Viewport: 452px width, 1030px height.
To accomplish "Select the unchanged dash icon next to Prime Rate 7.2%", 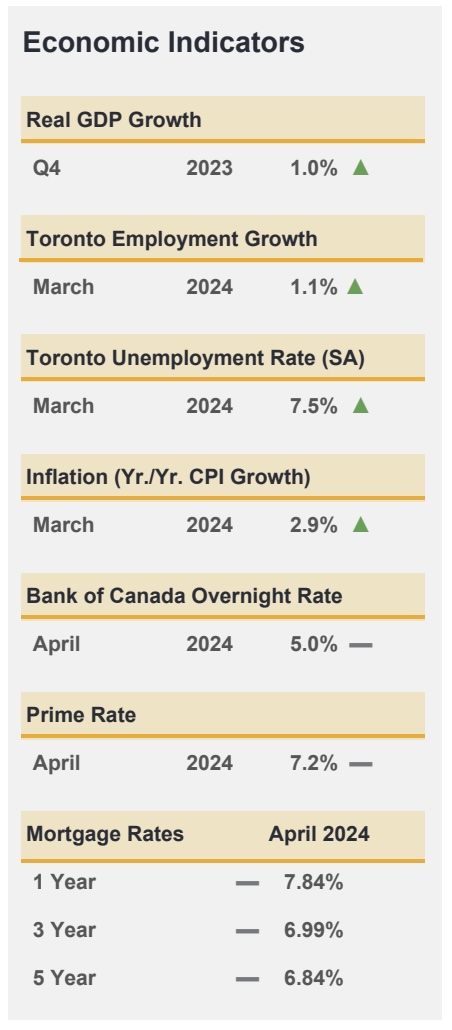I will tap(361, 764).
